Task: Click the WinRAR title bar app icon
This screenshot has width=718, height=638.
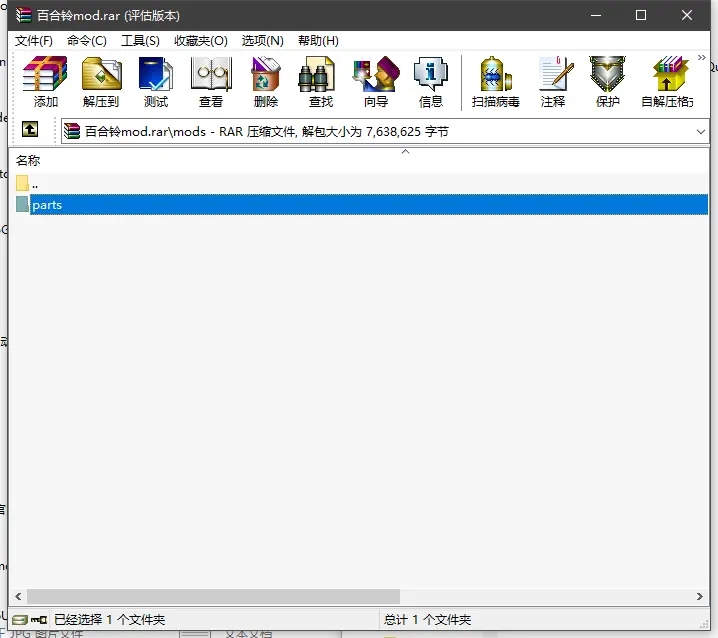Action: point(23,15)
